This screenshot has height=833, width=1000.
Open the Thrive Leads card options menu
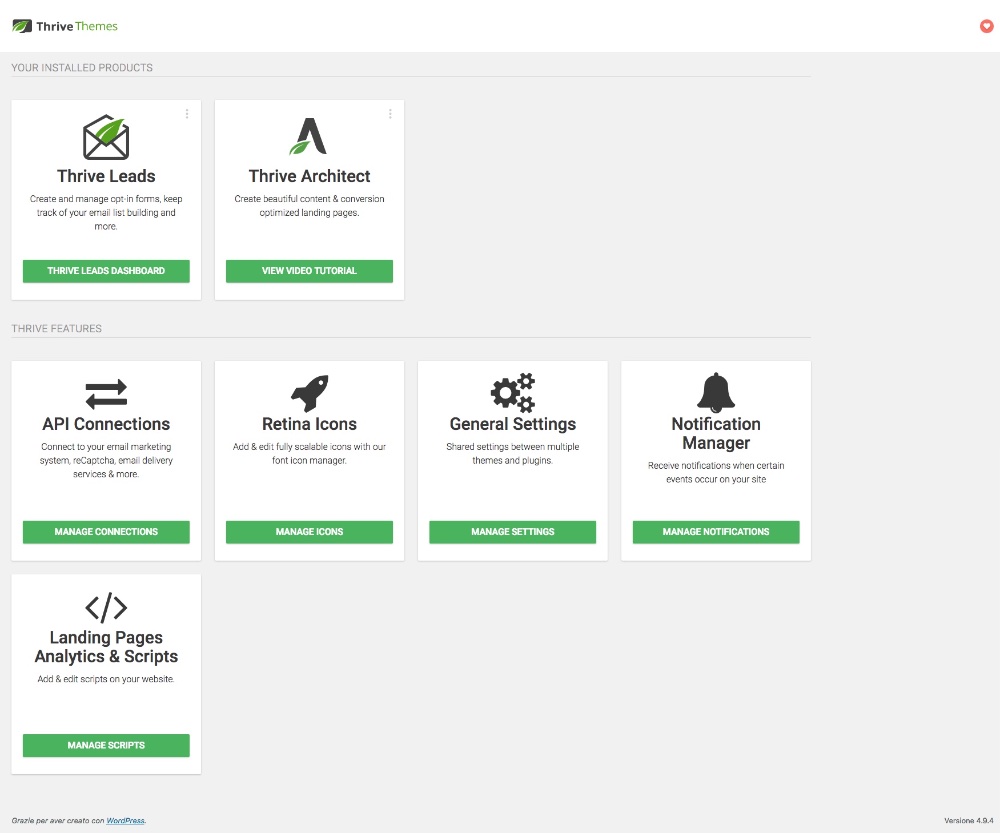[x=187, y=114]
